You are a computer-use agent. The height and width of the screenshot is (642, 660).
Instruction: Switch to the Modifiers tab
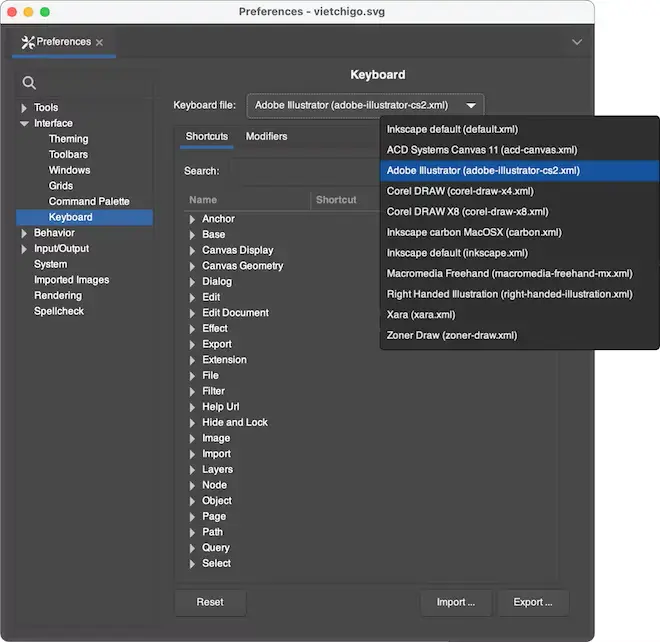click(266, 137)
